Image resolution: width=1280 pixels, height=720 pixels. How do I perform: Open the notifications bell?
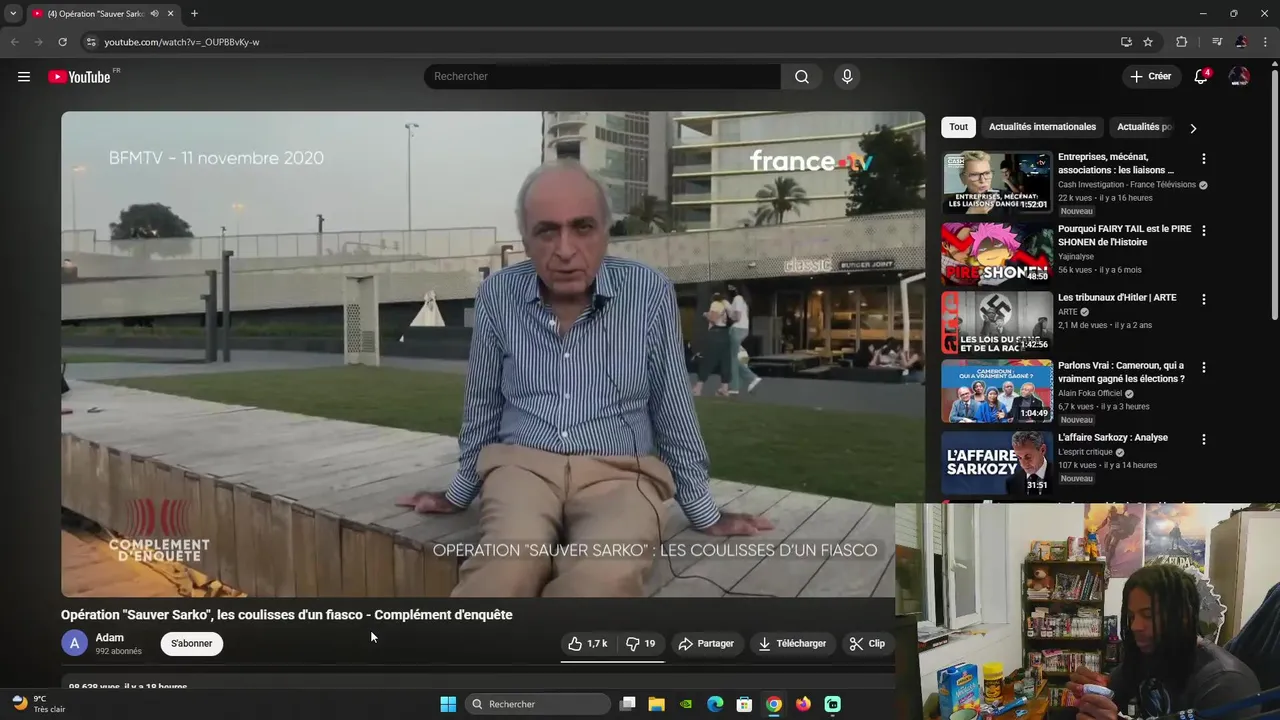click(1201, 77)
